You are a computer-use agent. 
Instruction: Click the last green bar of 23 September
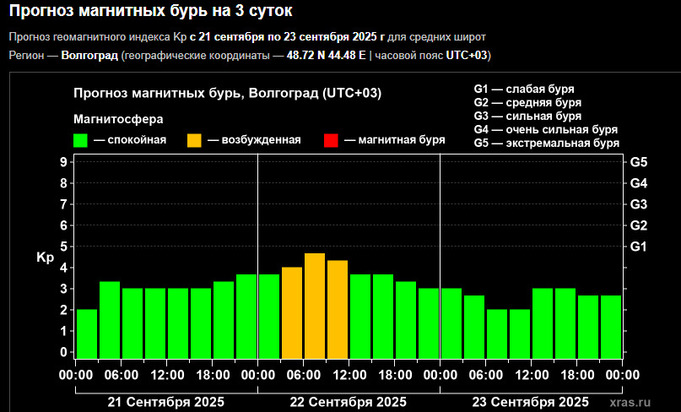[x=610, y=325]
